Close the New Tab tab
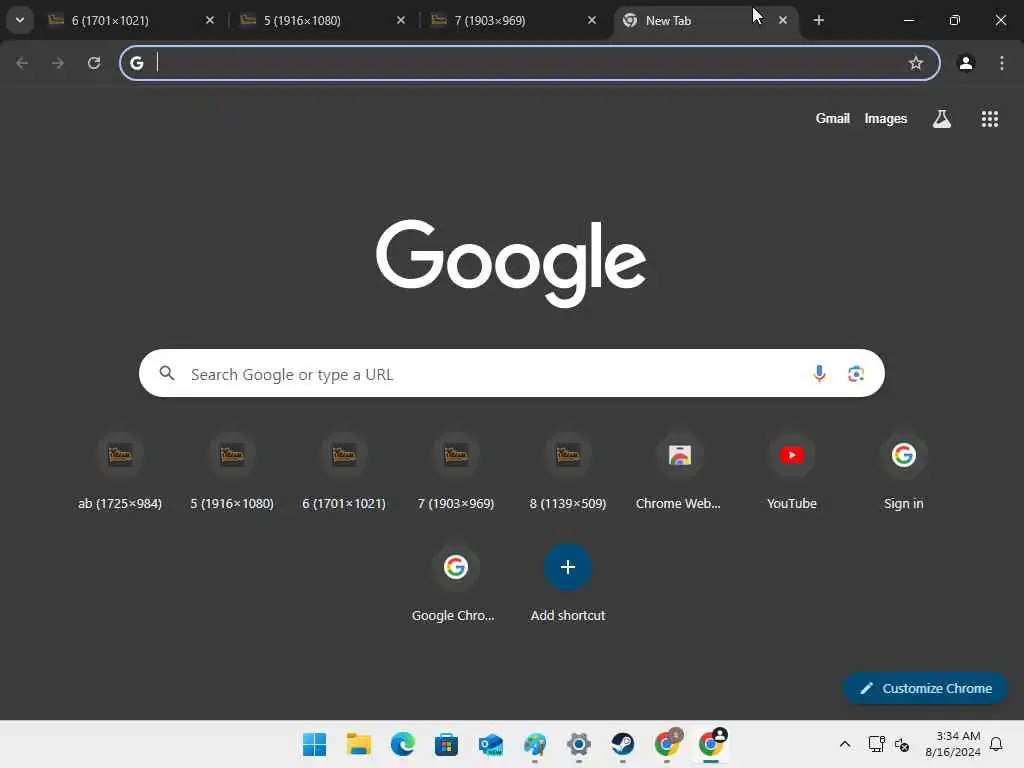The width and height of the screenshot is (1024, 768). point(782,20)
